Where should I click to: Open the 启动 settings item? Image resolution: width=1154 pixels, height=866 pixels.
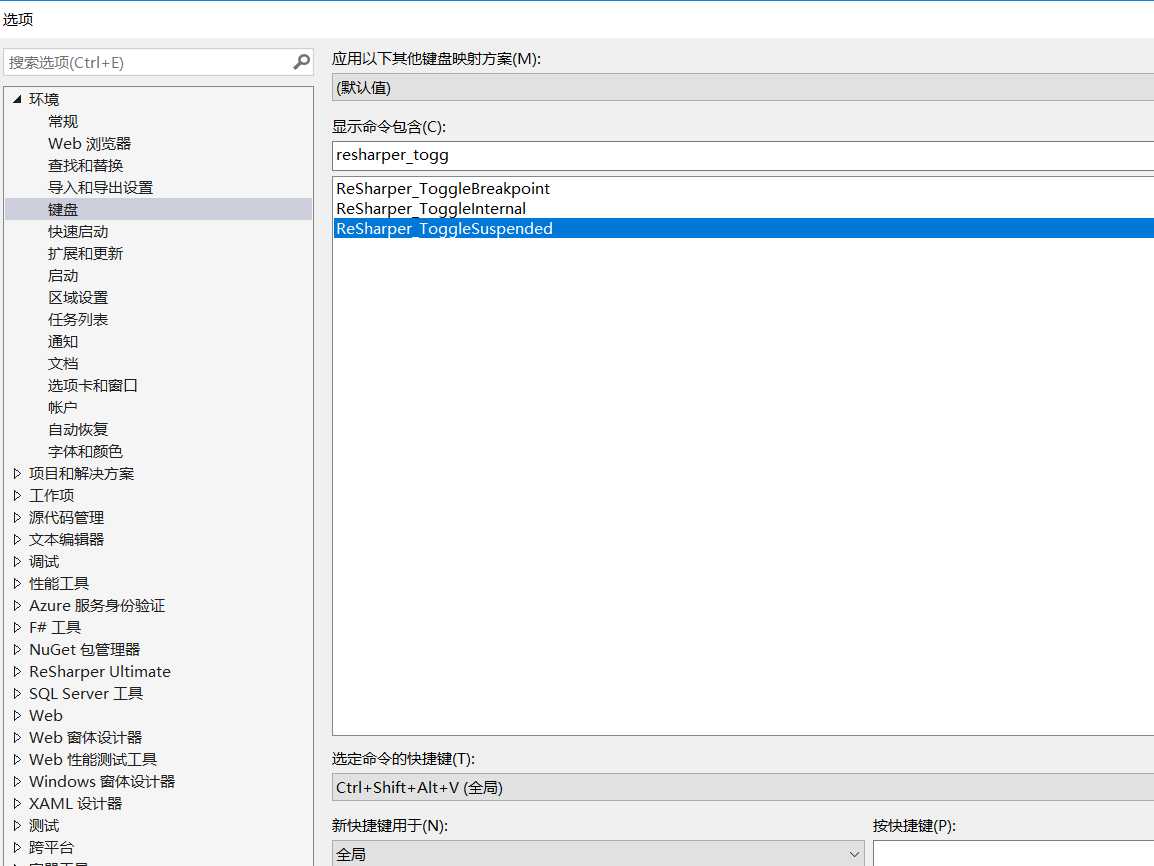[x=63, y=276]
